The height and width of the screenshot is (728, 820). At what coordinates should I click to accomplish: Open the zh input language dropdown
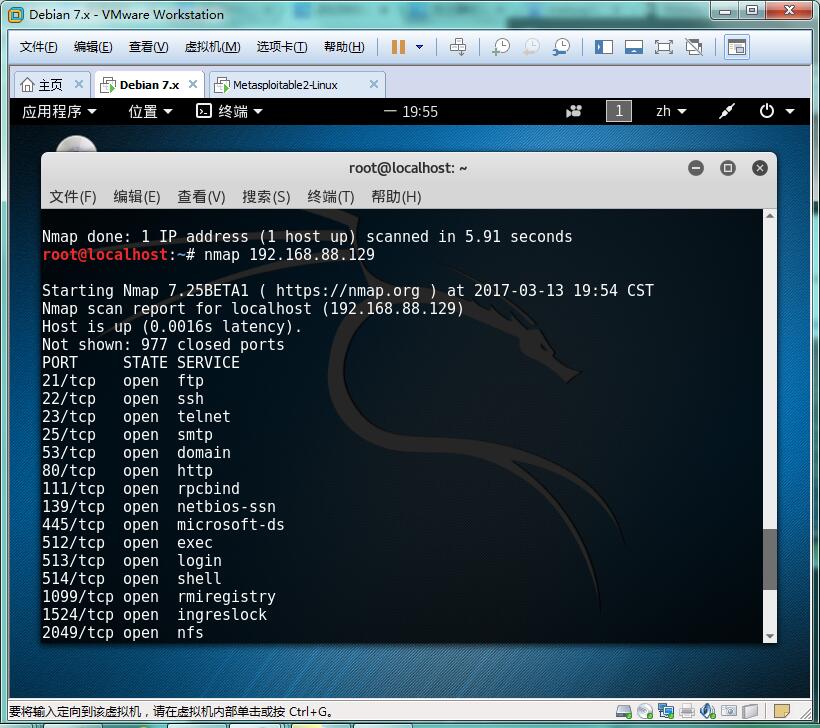tap(671, 111)
